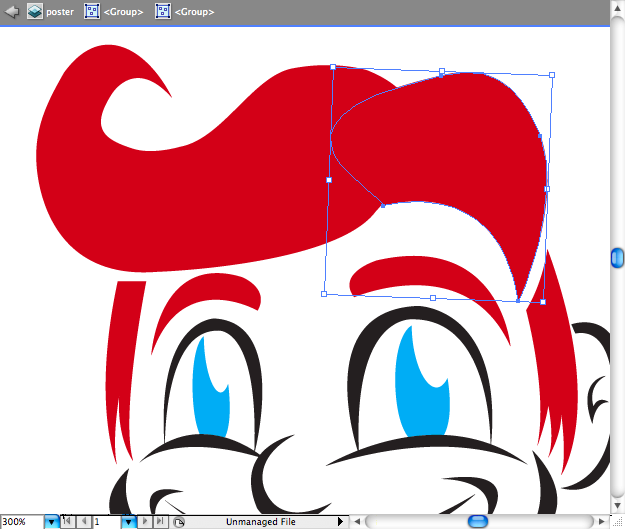Image resolution: width=625 pixels, height=529 pixels.
Task: Click the bottom-center bounding box handle
Action: tap(433, 298)
